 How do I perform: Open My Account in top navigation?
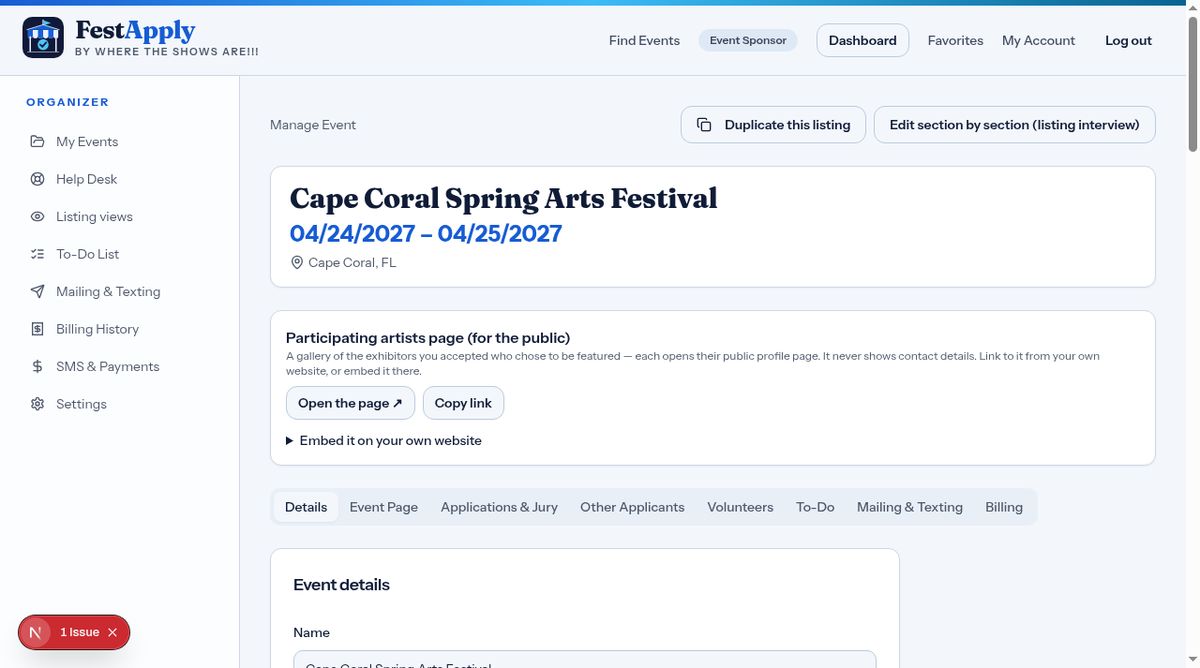click(x=1038, y=40)
